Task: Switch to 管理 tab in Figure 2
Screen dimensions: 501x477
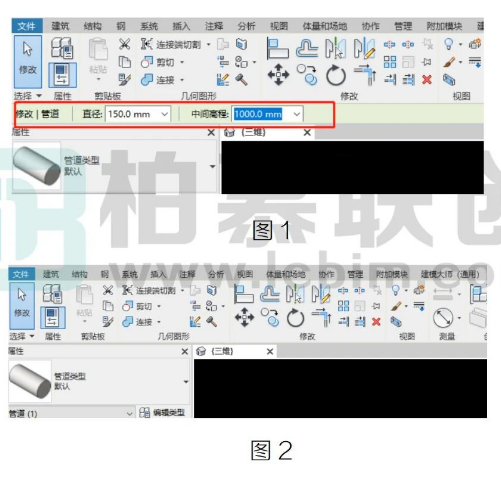Action: [355, 274]
